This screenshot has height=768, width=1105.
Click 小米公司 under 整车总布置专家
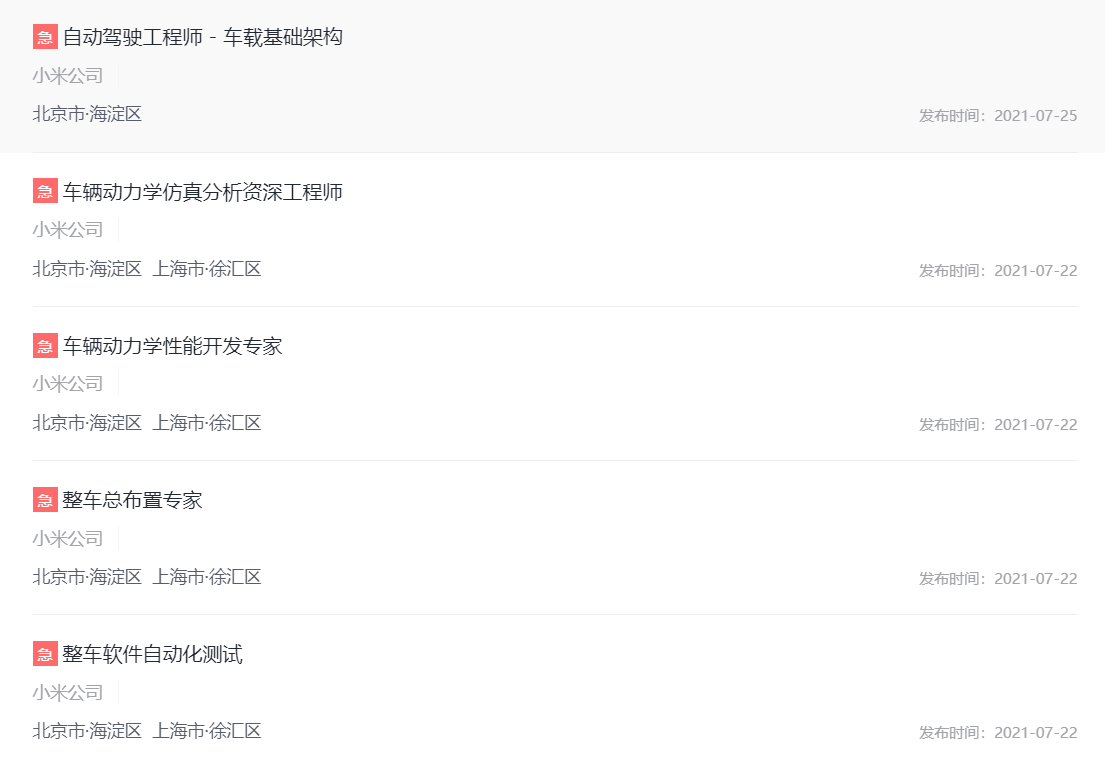68,539
